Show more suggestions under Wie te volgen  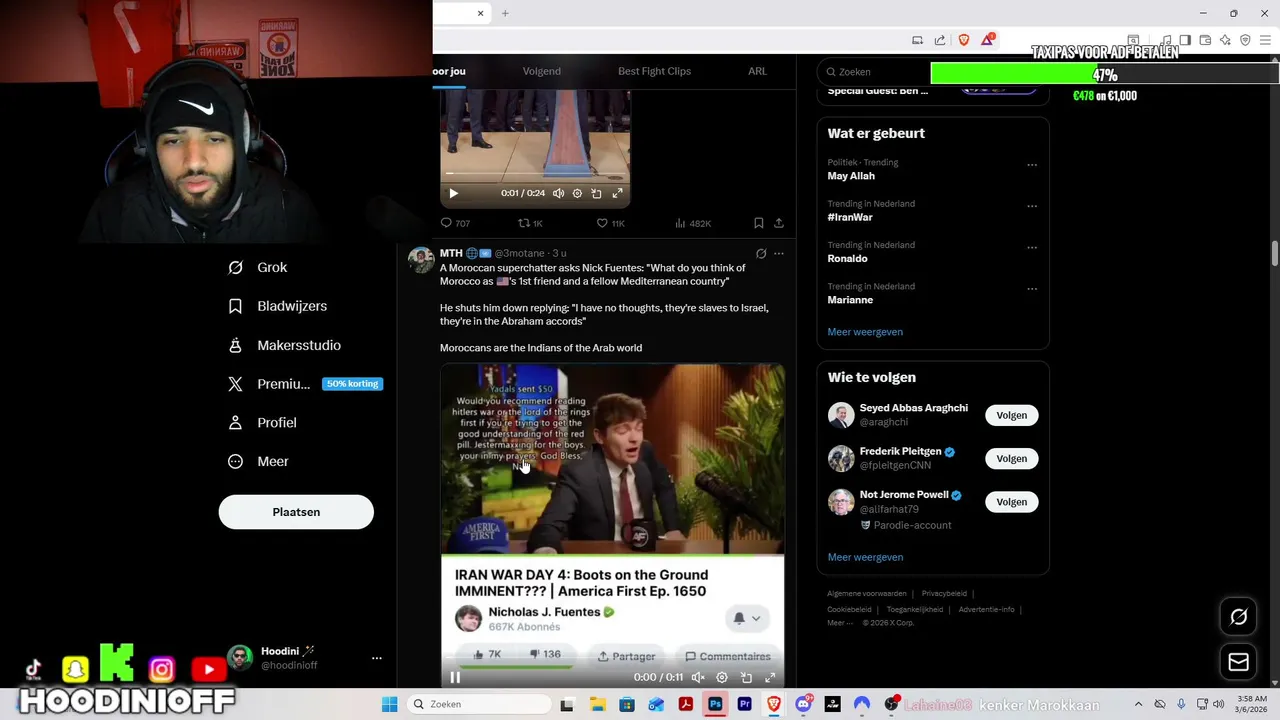click(865, 557)
